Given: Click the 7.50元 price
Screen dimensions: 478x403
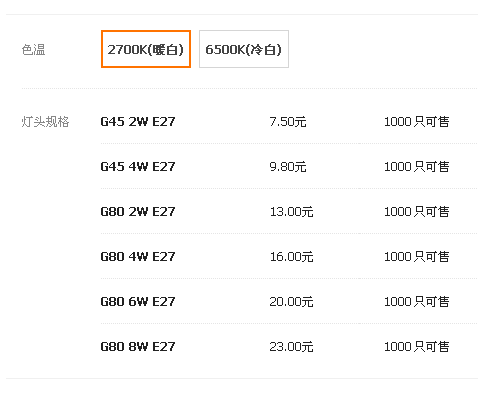Looking at the screenshot, I should point(288,122).
